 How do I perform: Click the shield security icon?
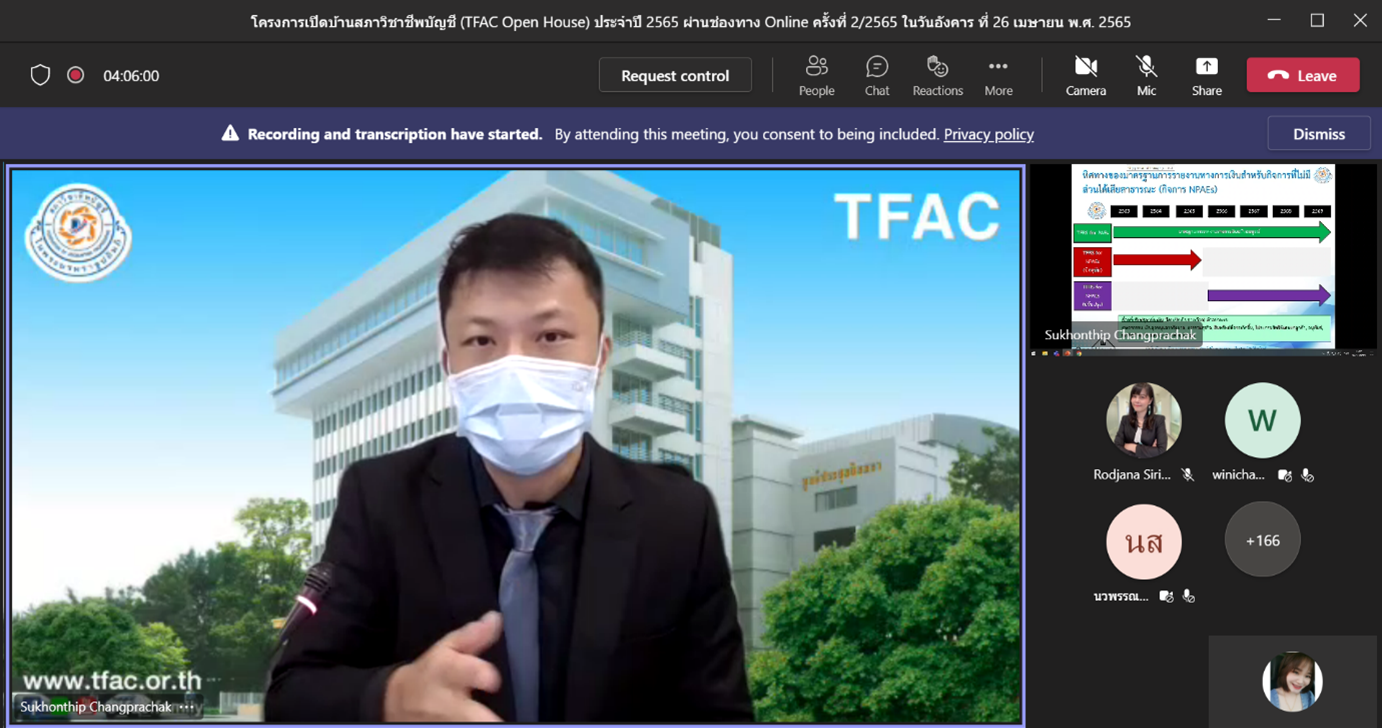(40, 75)
